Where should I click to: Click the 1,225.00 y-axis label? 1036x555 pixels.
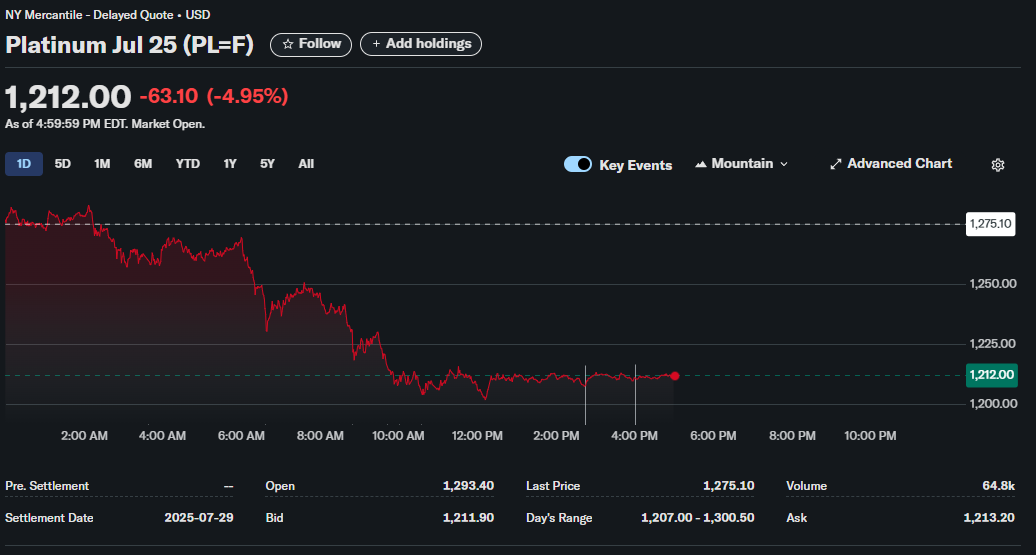coord(992,344)
